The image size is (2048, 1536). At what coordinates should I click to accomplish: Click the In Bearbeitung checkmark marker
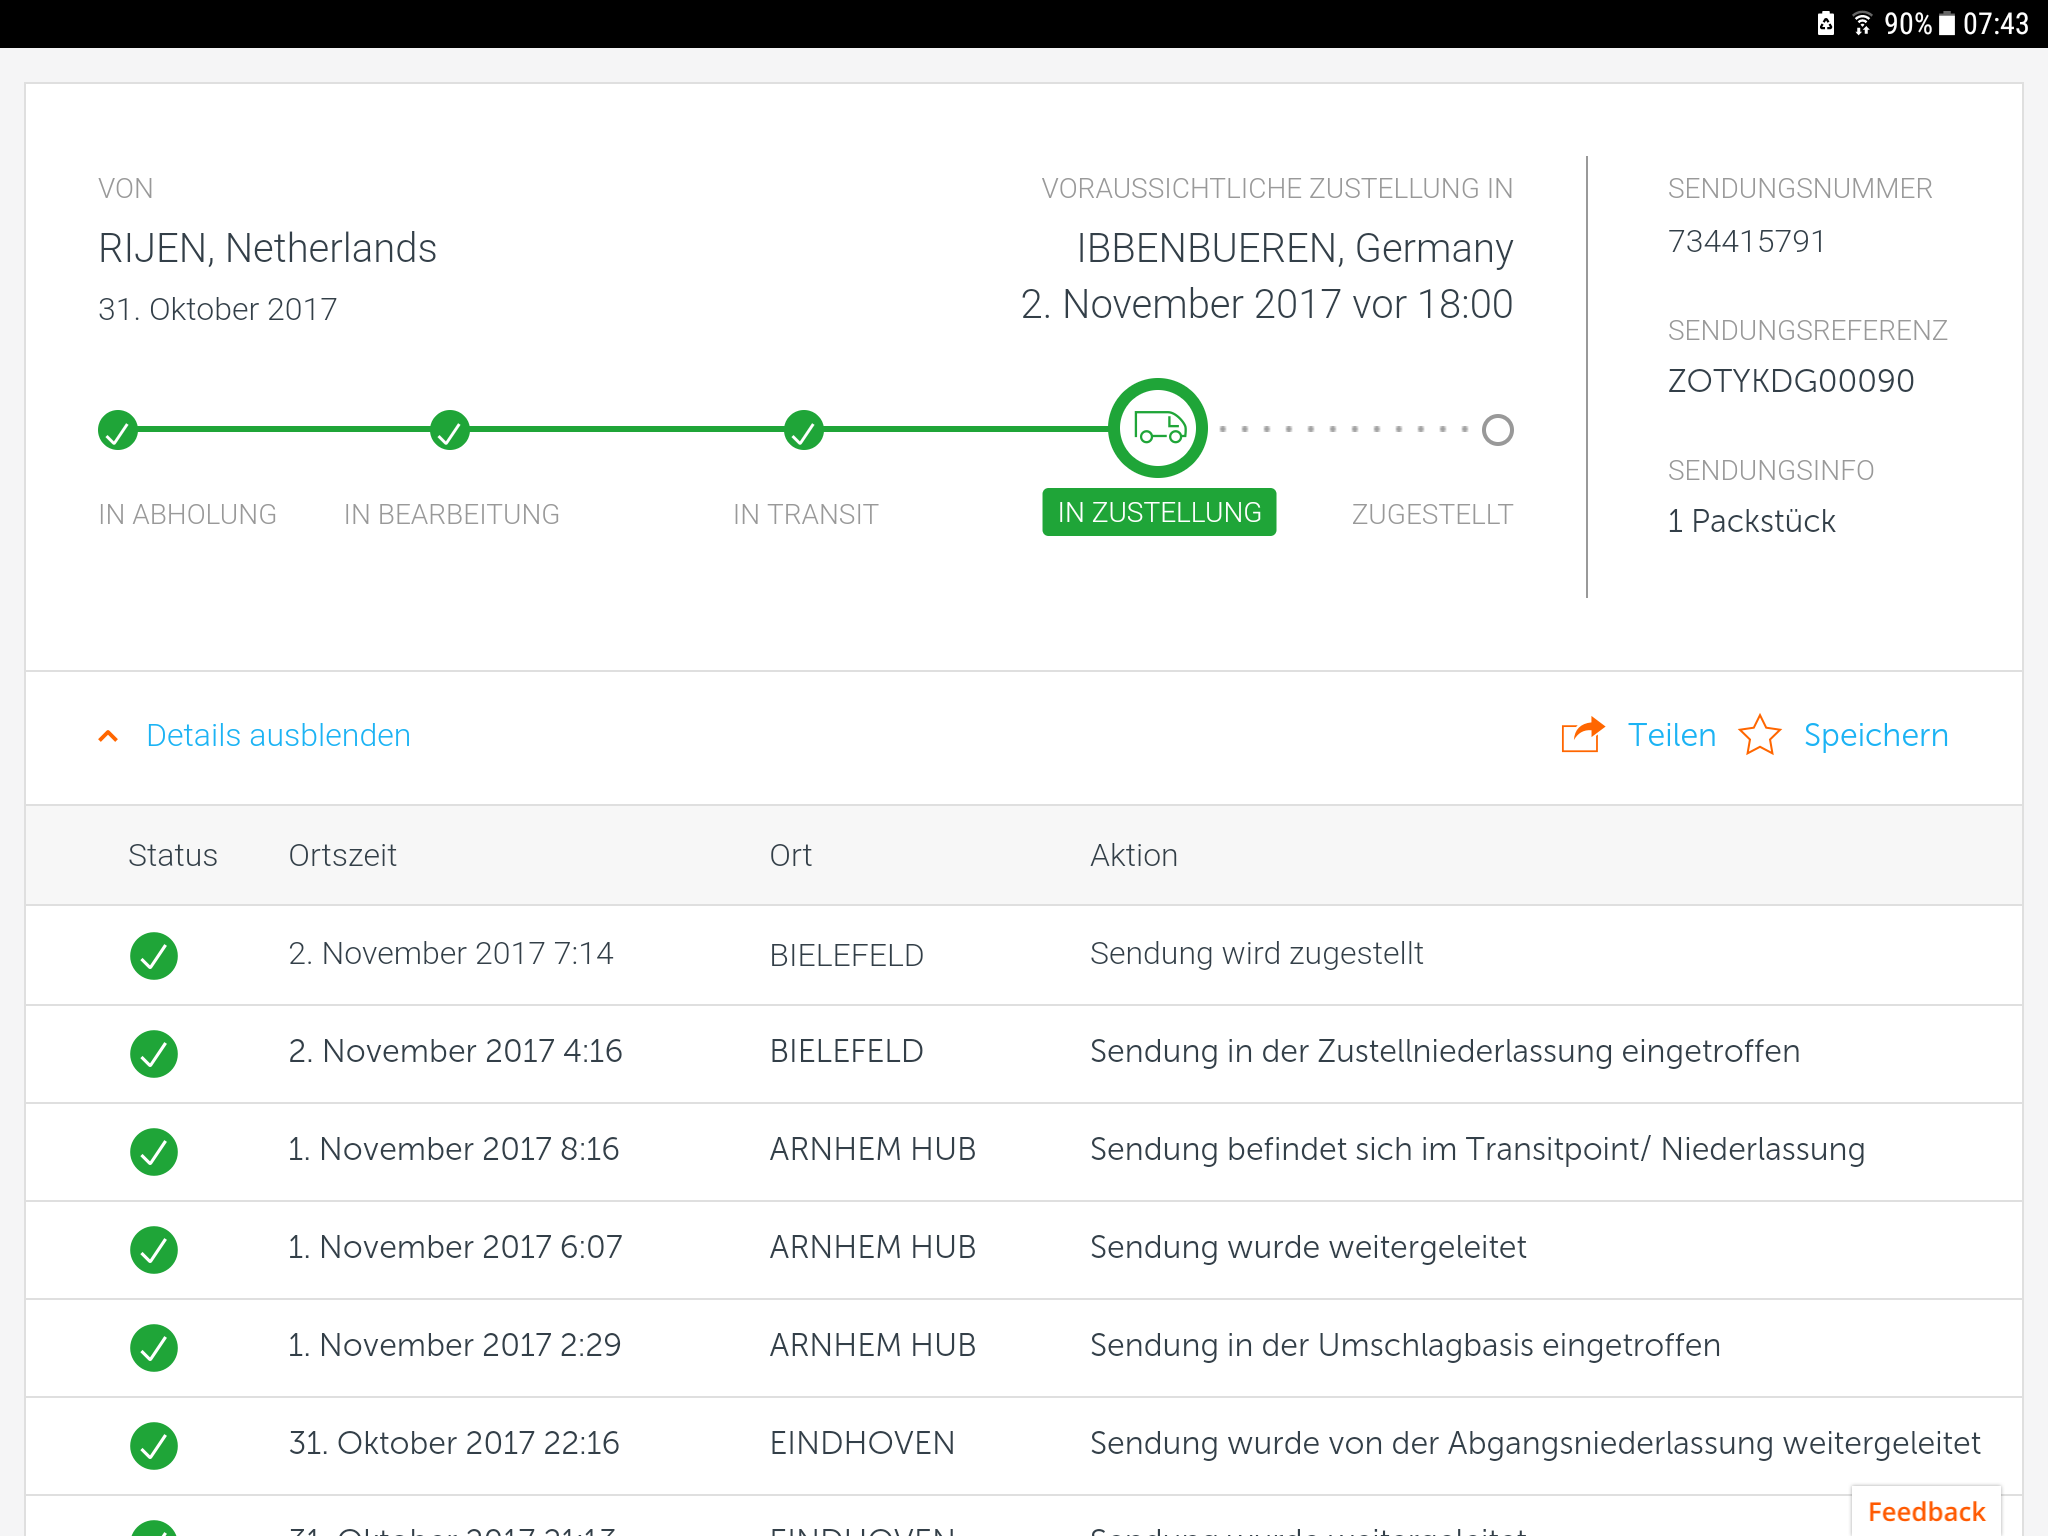click(x=450, y=431)
